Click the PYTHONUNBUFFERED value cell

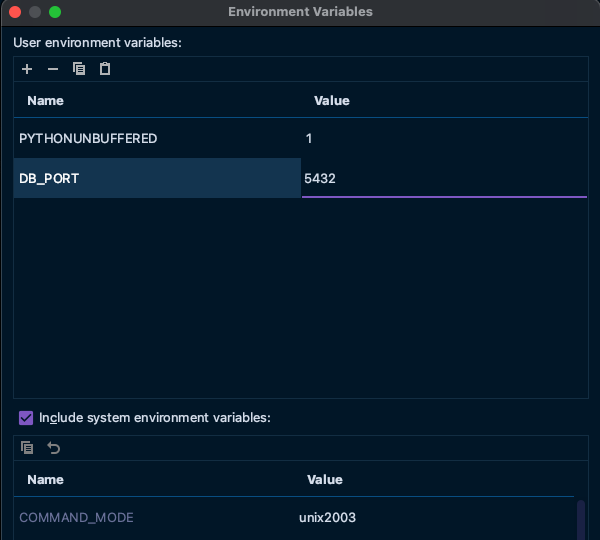tap(440, 138)
